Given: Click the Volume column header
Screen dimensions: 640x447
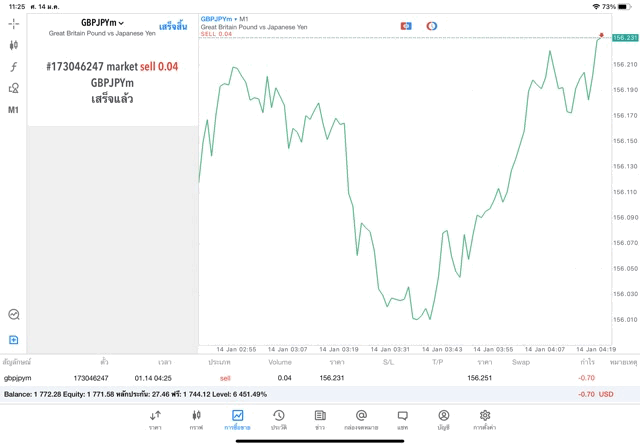Looking at the screenshot, I should 280,362.
